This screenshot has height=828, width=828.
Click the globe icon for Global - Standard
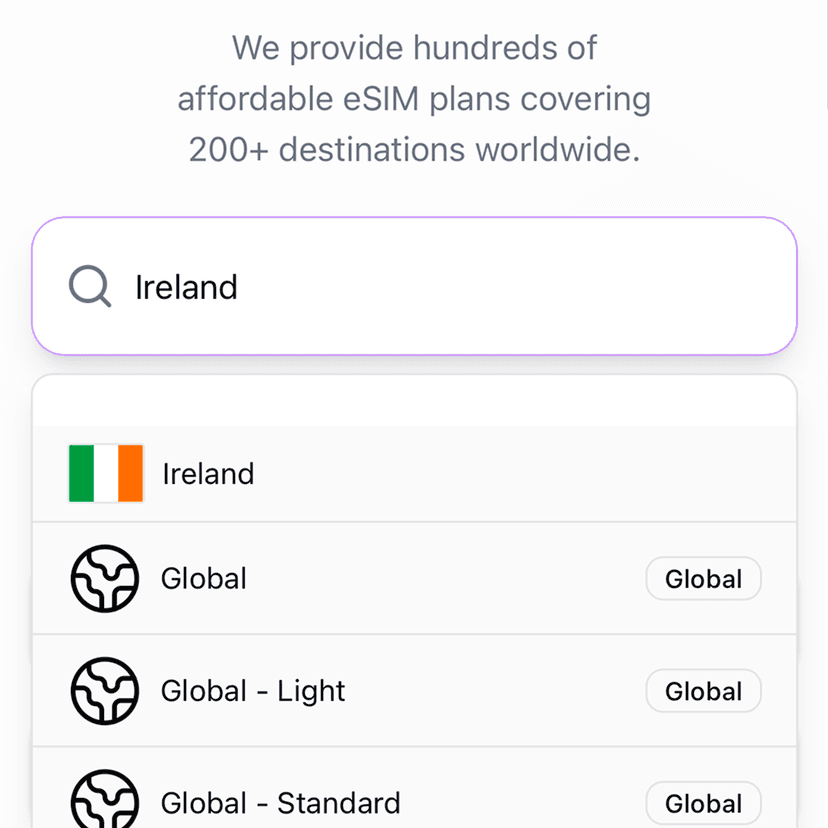(104, 800)
